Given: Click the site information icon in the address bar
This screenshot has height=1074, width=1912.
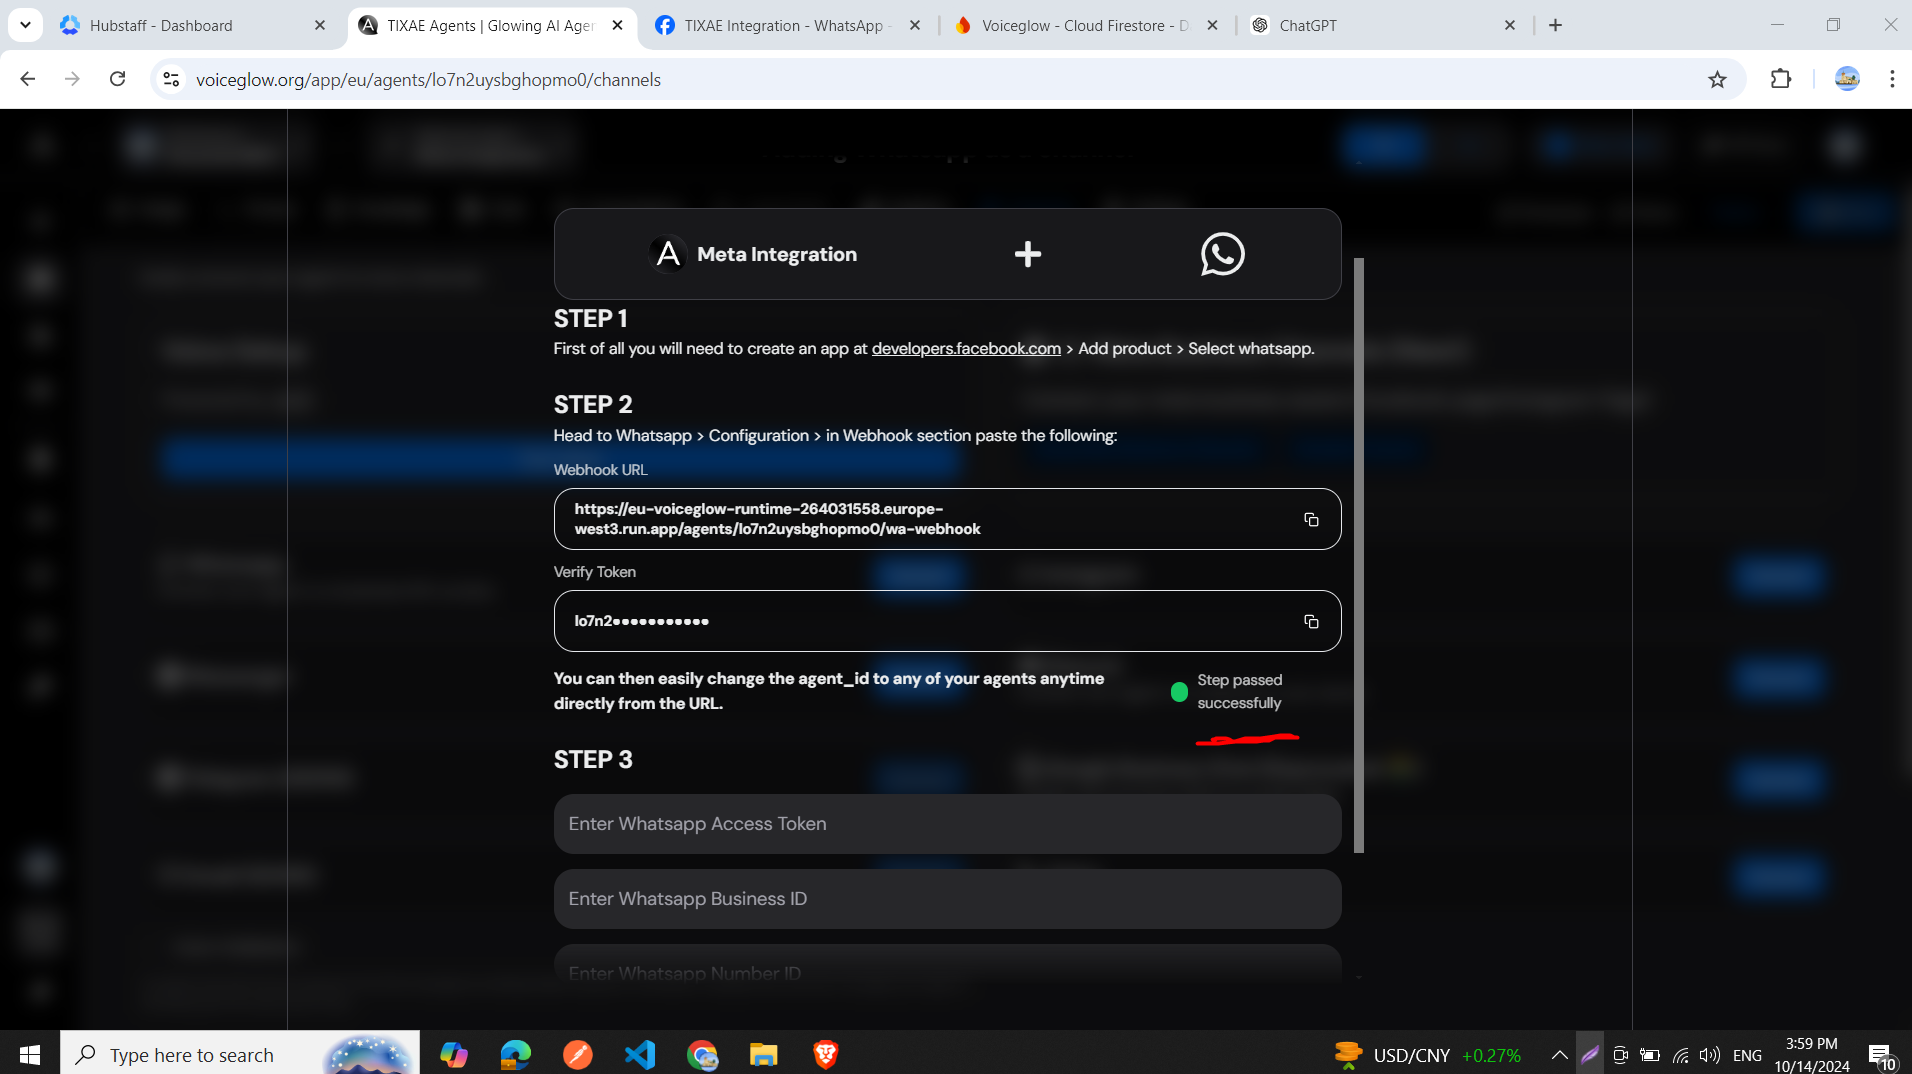Looking at the screenshot, I should click(171, 79).
